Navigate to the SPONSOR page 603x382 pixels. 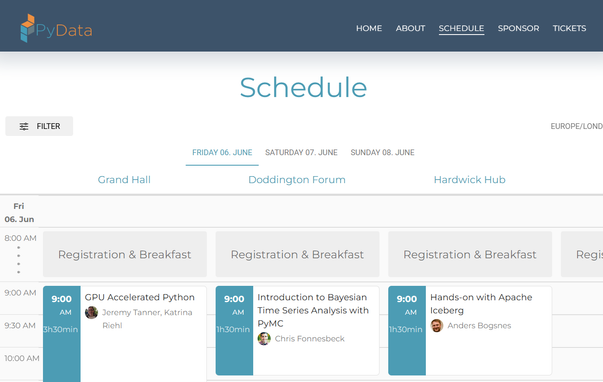518,28
